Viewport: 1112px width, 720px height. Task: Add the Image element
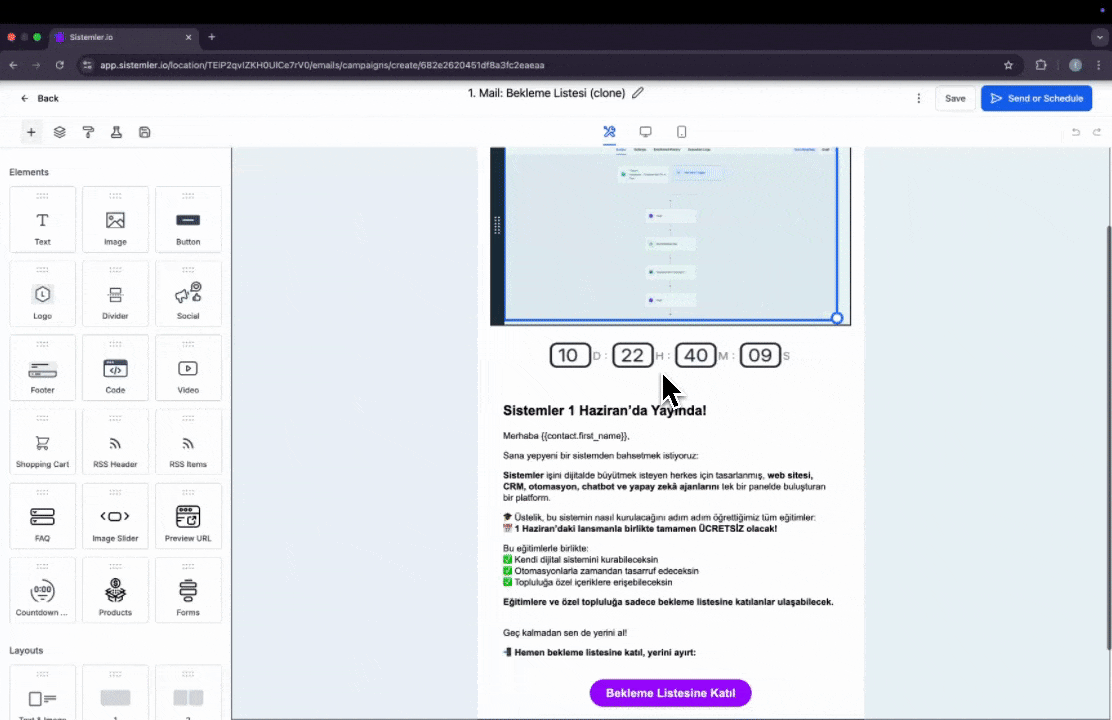point(115,220)
